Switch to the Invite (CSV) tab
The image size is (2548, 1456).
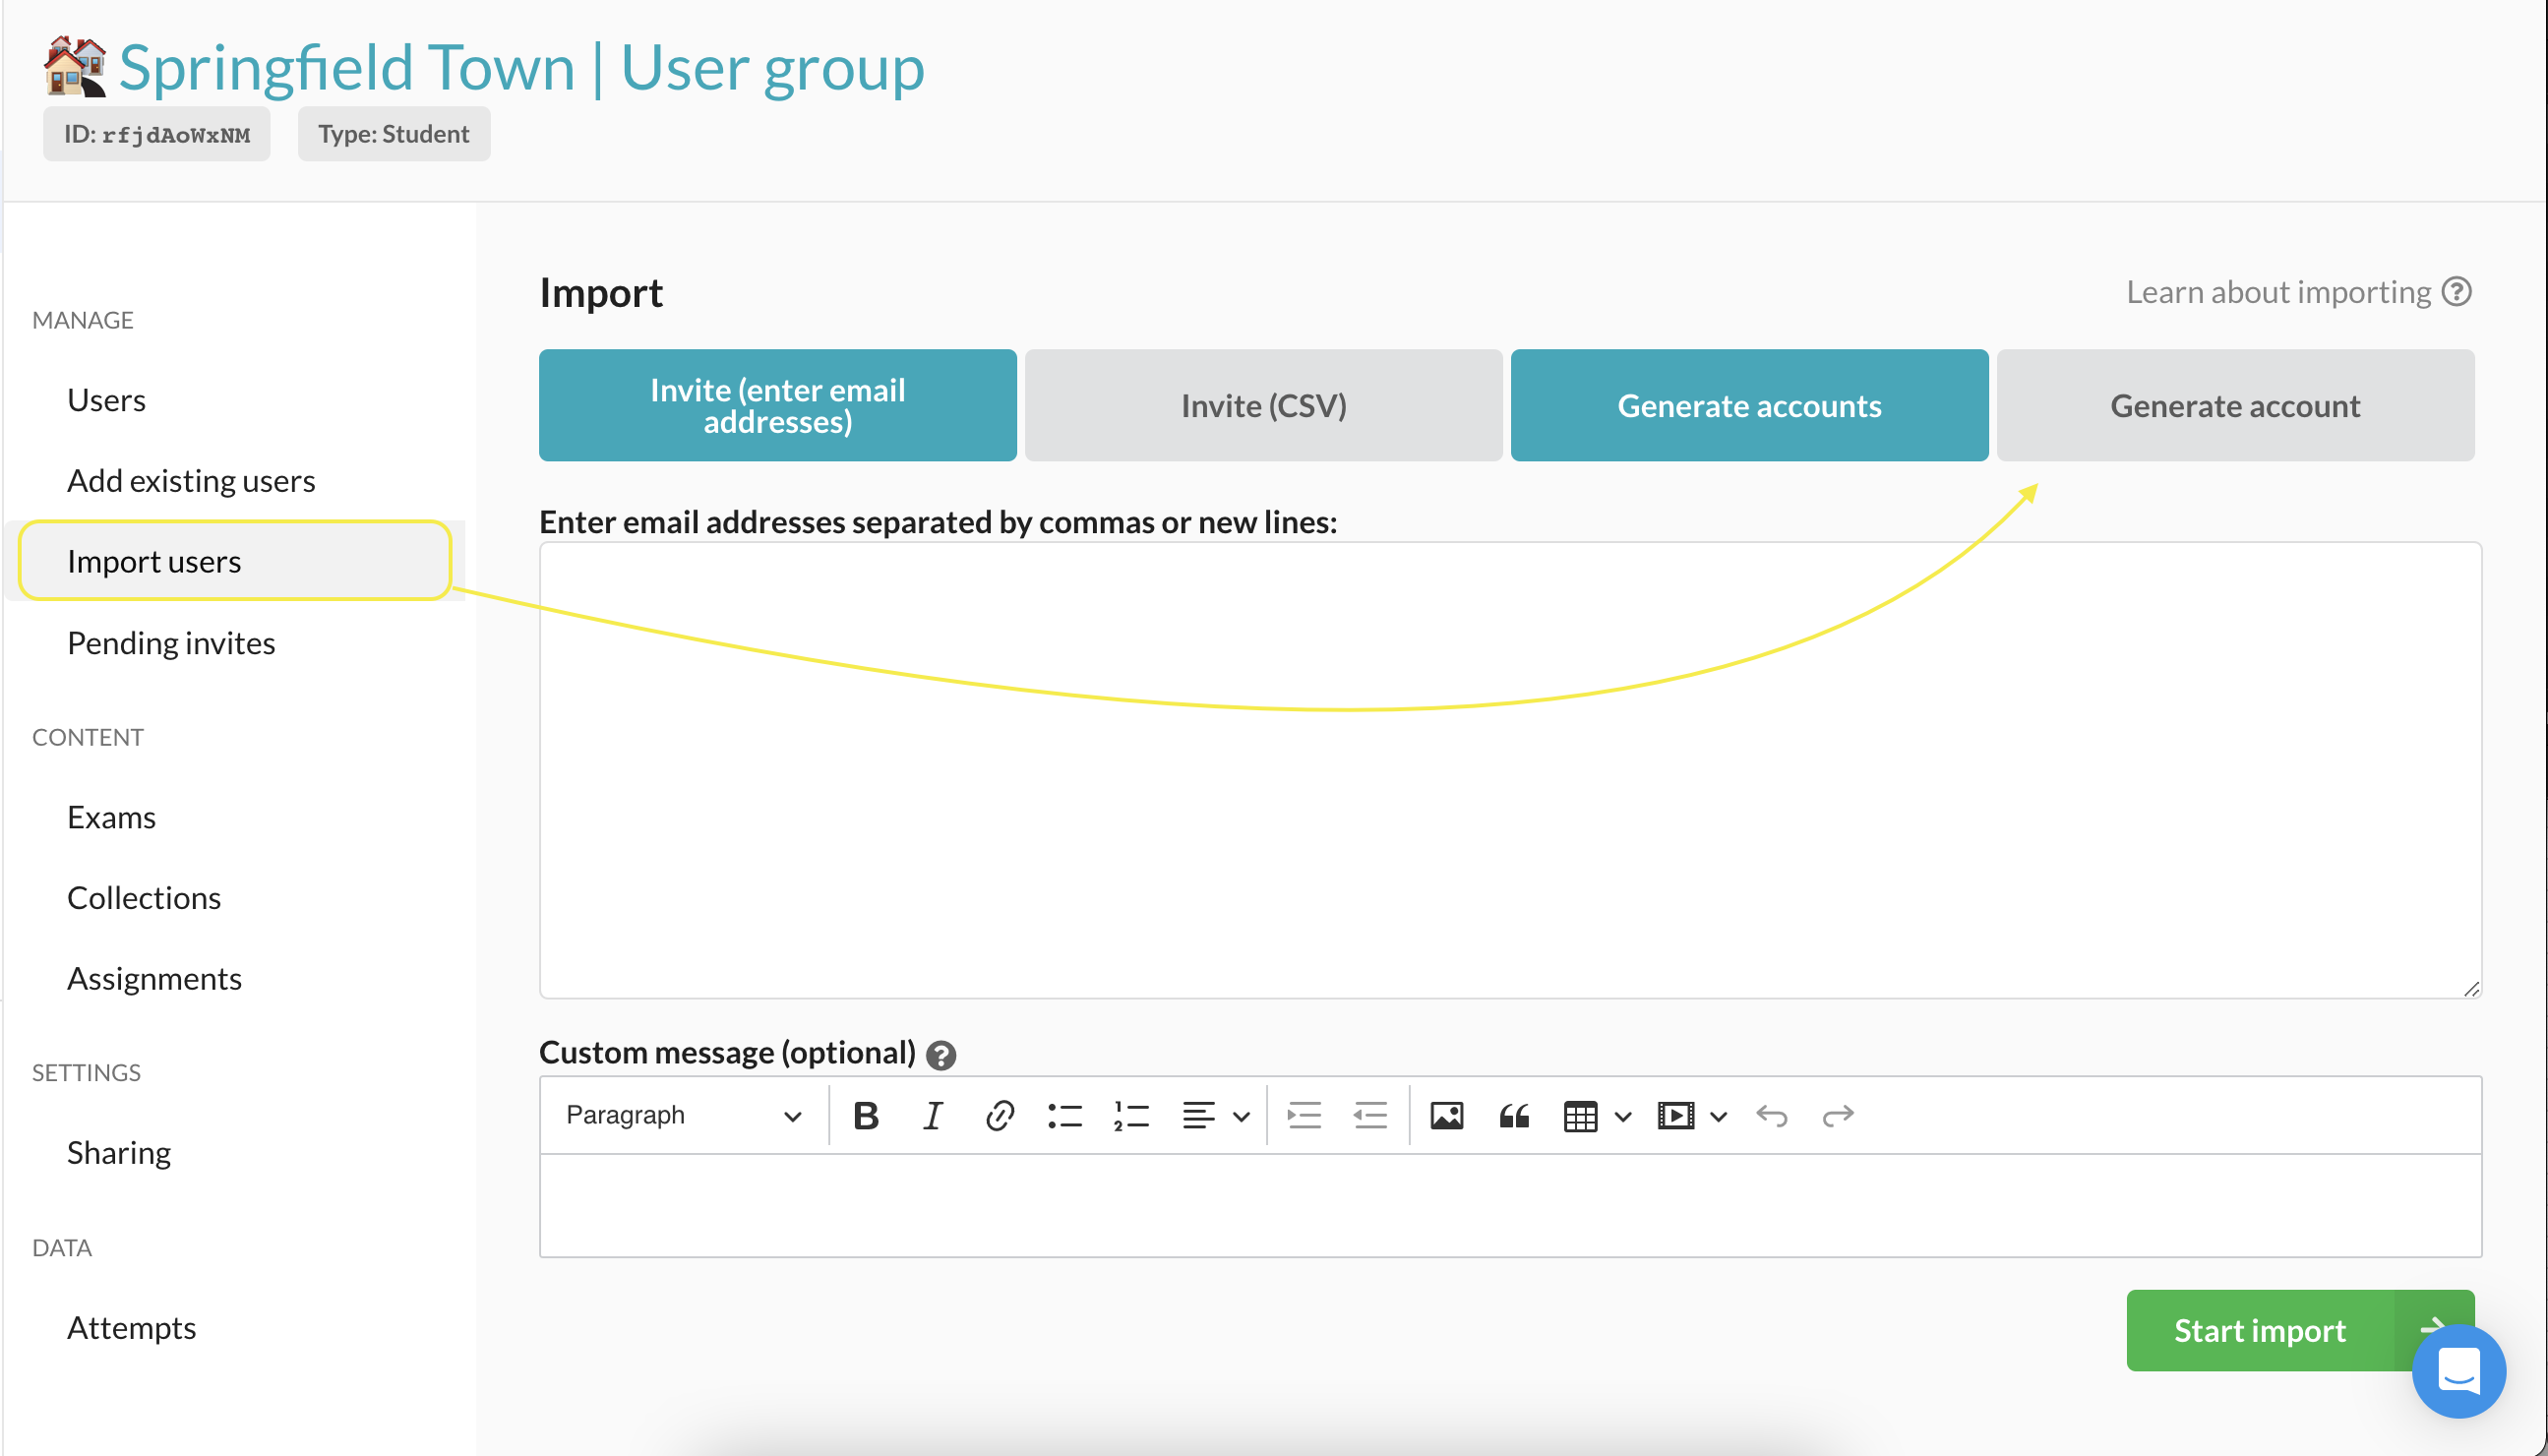[x=1263, y=405]
